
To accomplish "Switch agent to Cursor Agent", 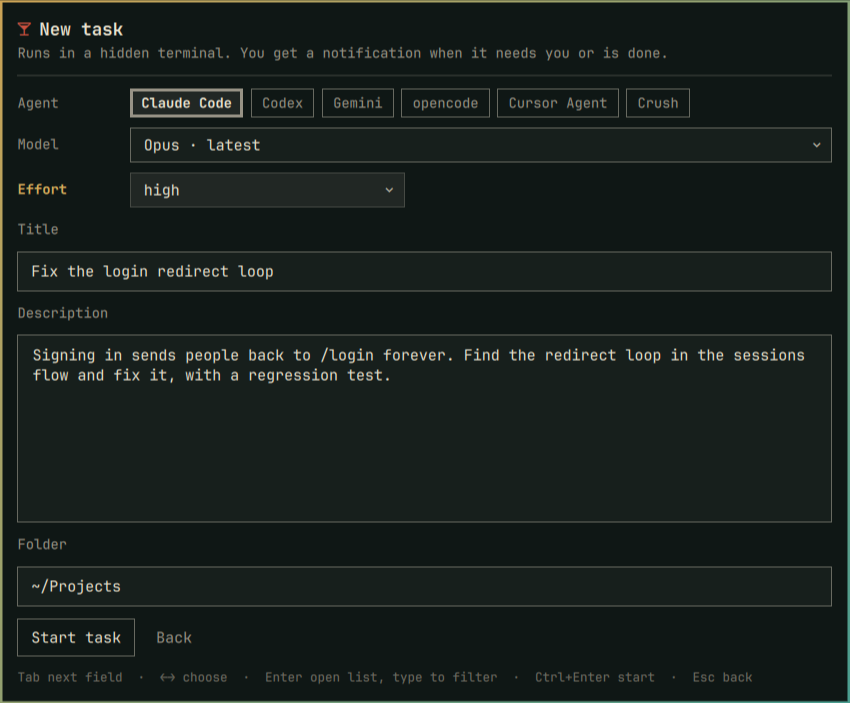I will tap(558, 103).
